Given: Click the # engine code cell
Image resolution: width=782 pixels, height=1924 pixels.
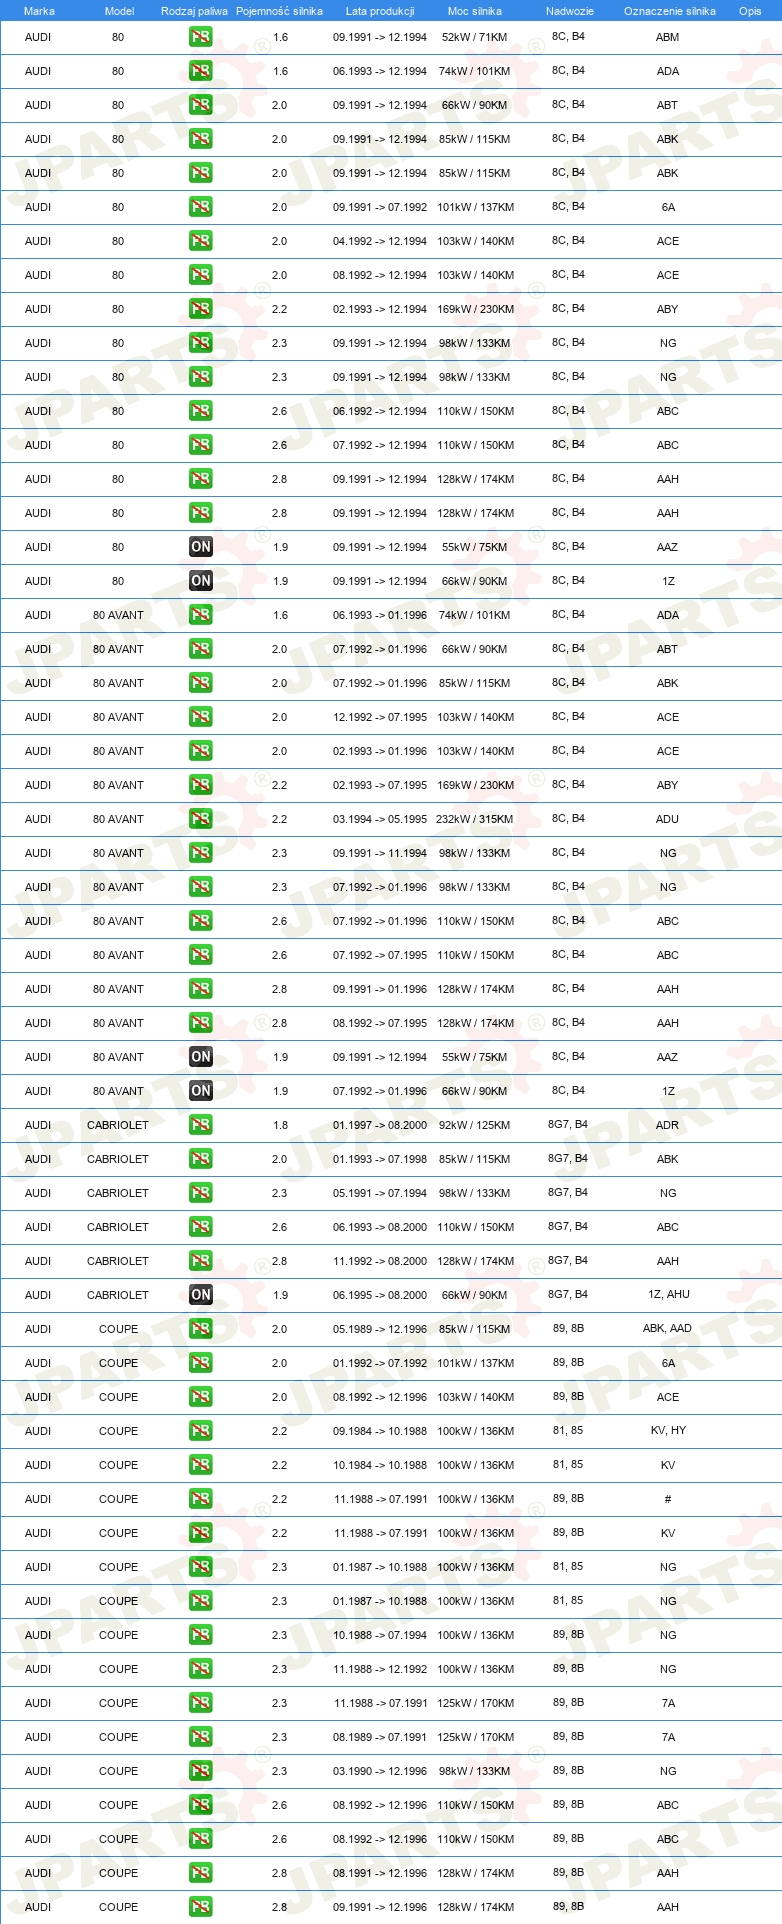Looking at the screenshot, I should (668, 1499).
